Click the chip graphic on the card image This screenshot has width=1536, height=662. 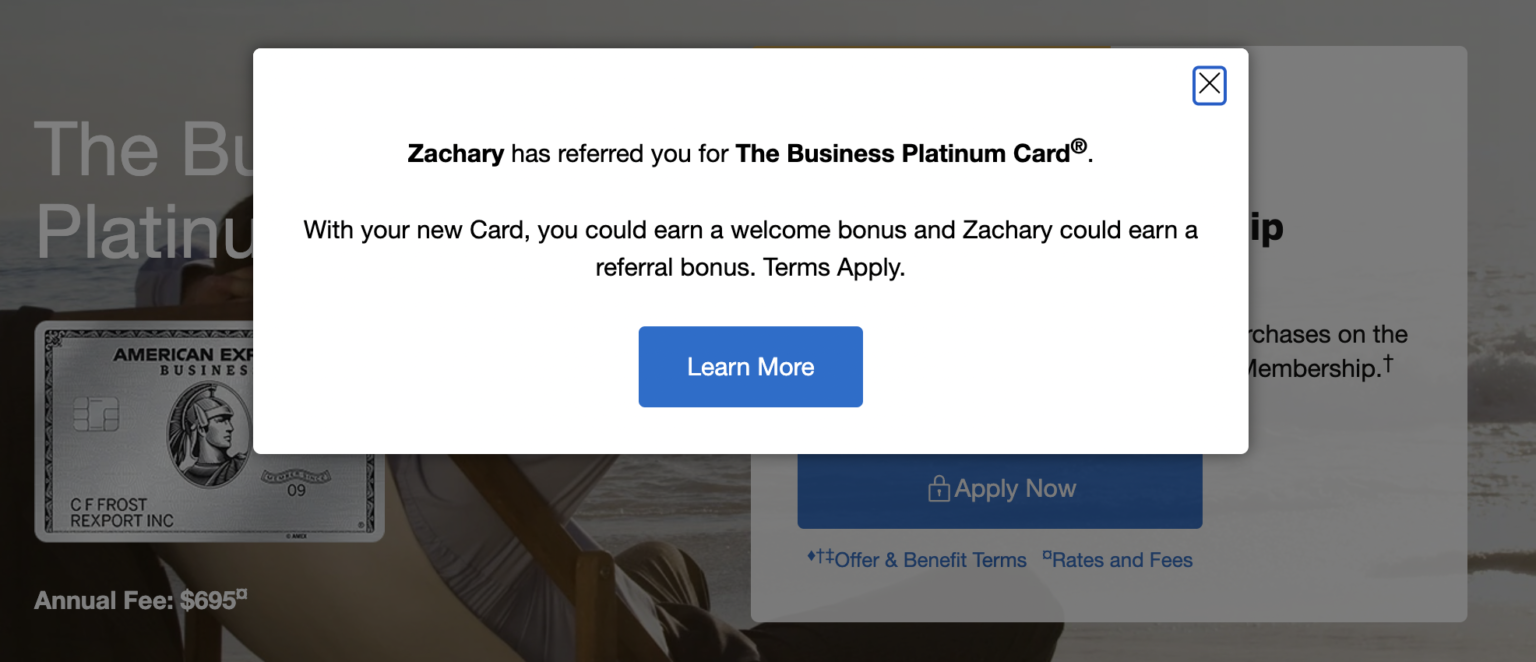click(96, 414)
